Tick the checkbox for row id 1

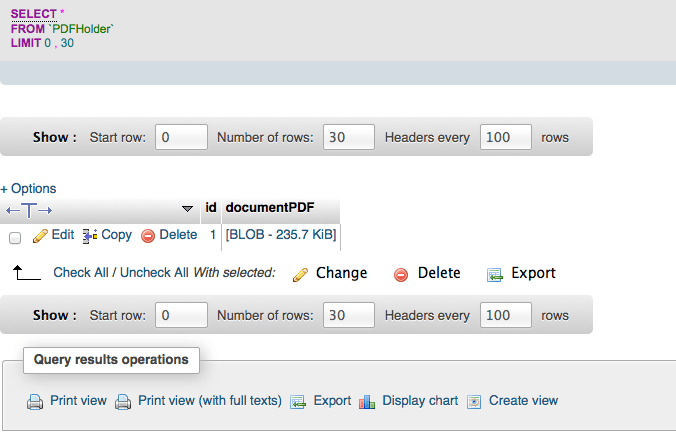(15, 237)
